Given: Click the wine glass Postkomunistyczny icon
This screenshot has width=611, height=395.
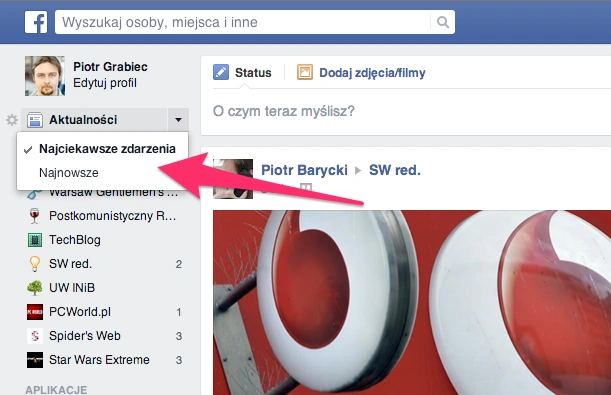Looking at the screenshot, I should click(35, 216).
